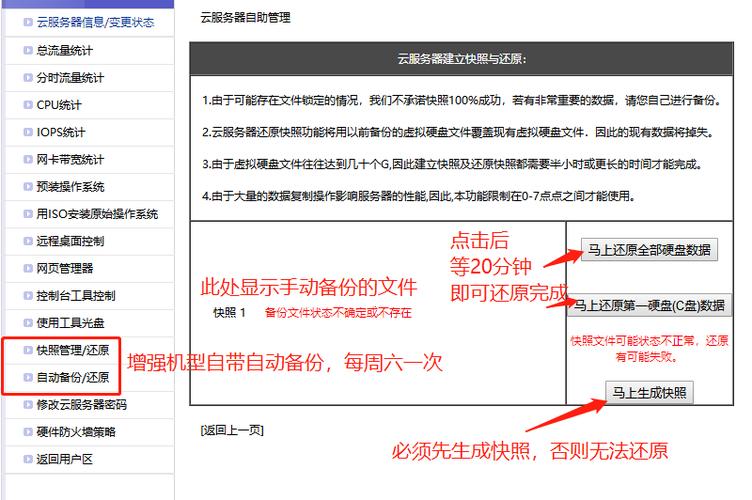Go to 分时流量统计 page

[70, 78]
